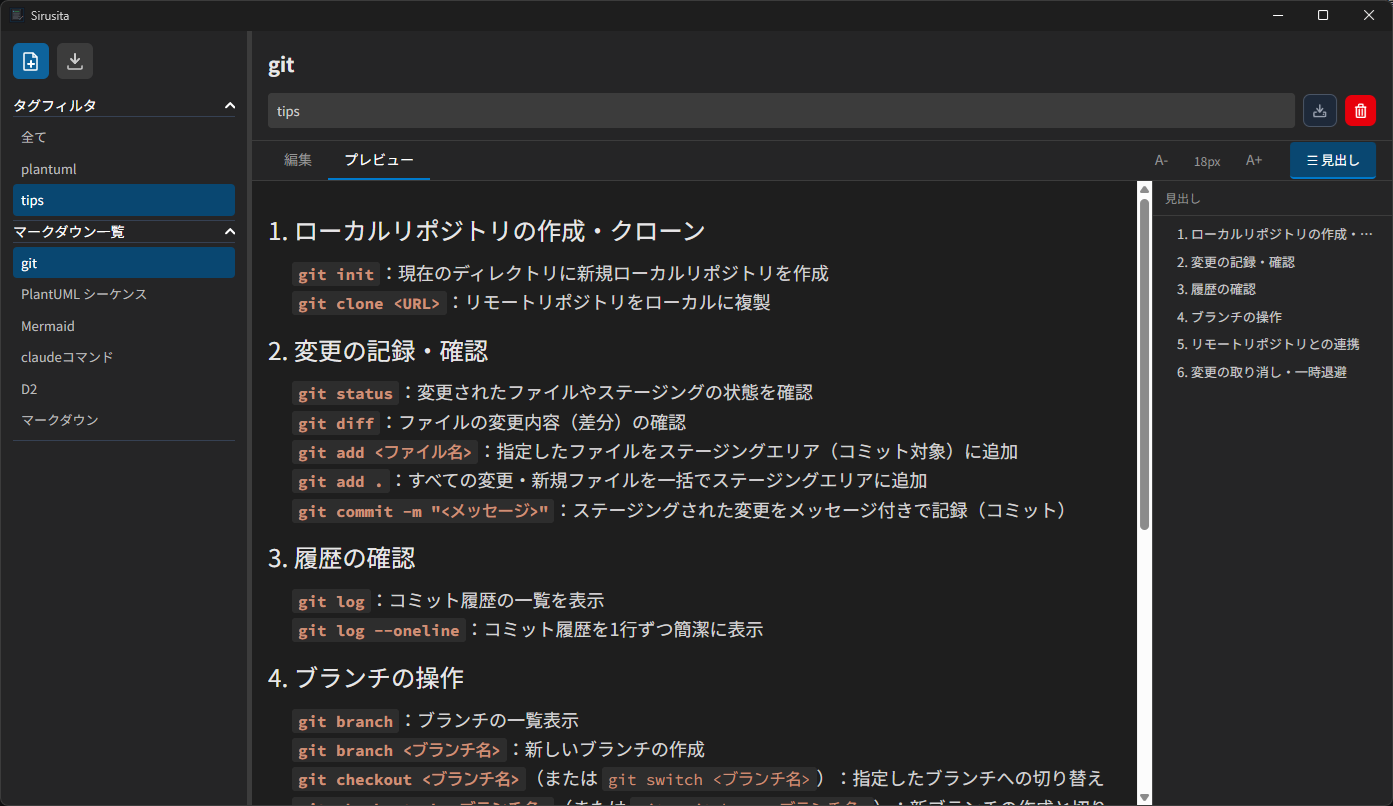Click the Sirusita app icon in the title bar
The image size is (1393, 806).
point(17,15)
